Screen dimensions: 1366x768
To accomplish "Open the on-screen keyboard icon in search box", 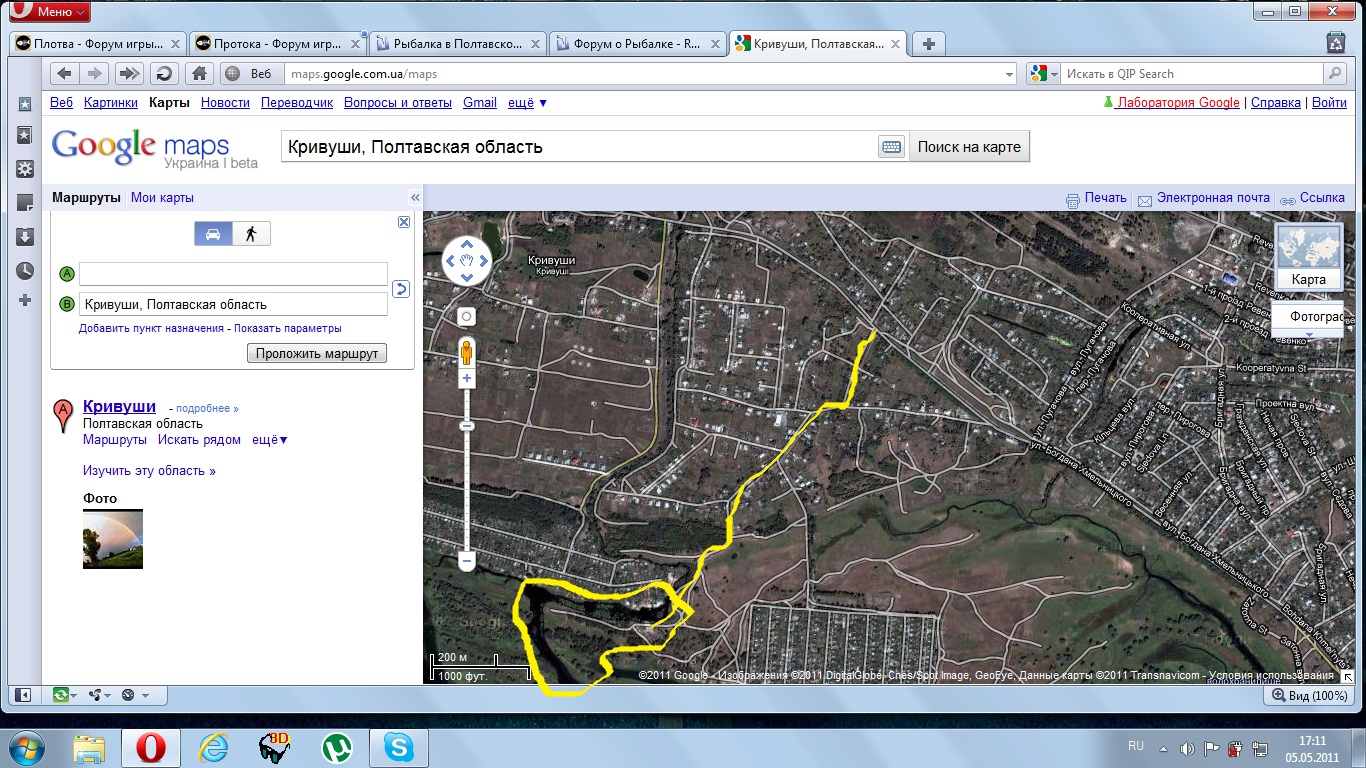I will click(x=891, y=147).
